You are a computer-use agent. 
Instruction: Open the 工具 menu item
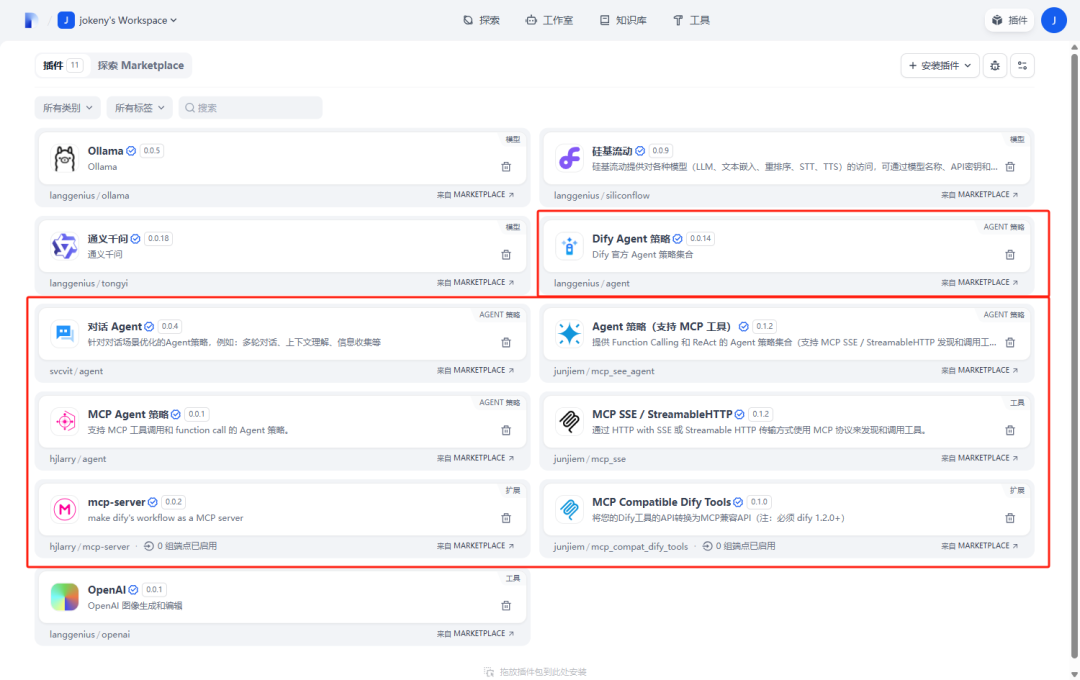(691, 20)
